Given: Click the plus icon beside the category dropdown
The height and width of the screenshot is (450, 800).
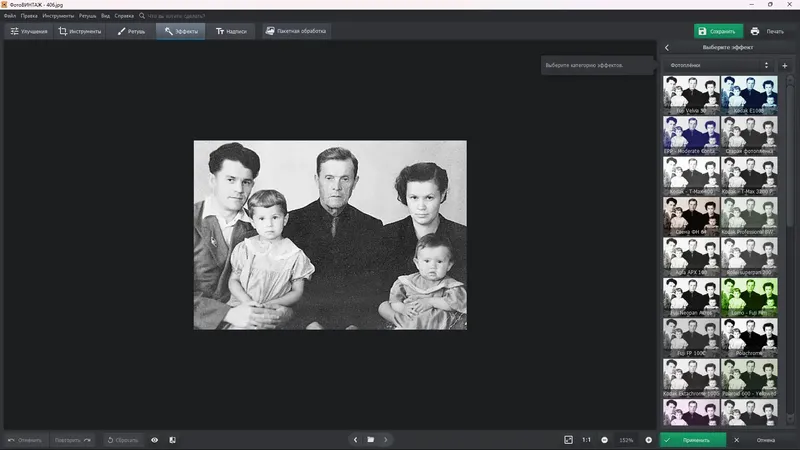Looking at the screenshot, I should tap(785, 65).
